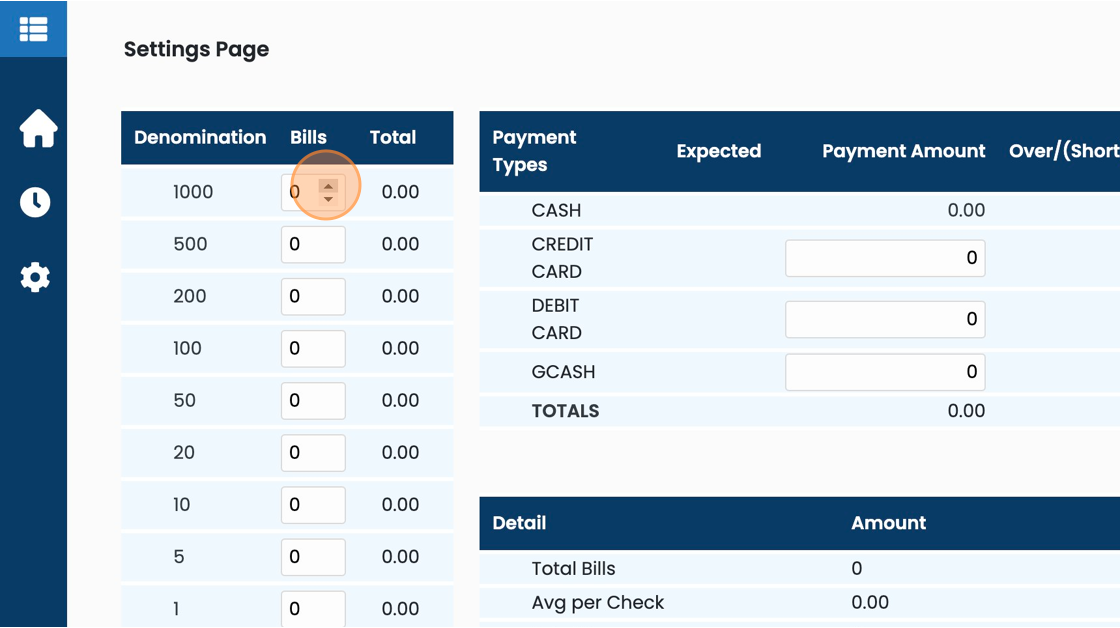Click the Denomination column header
Screen dimensions: 1120x628
[200, 137]
